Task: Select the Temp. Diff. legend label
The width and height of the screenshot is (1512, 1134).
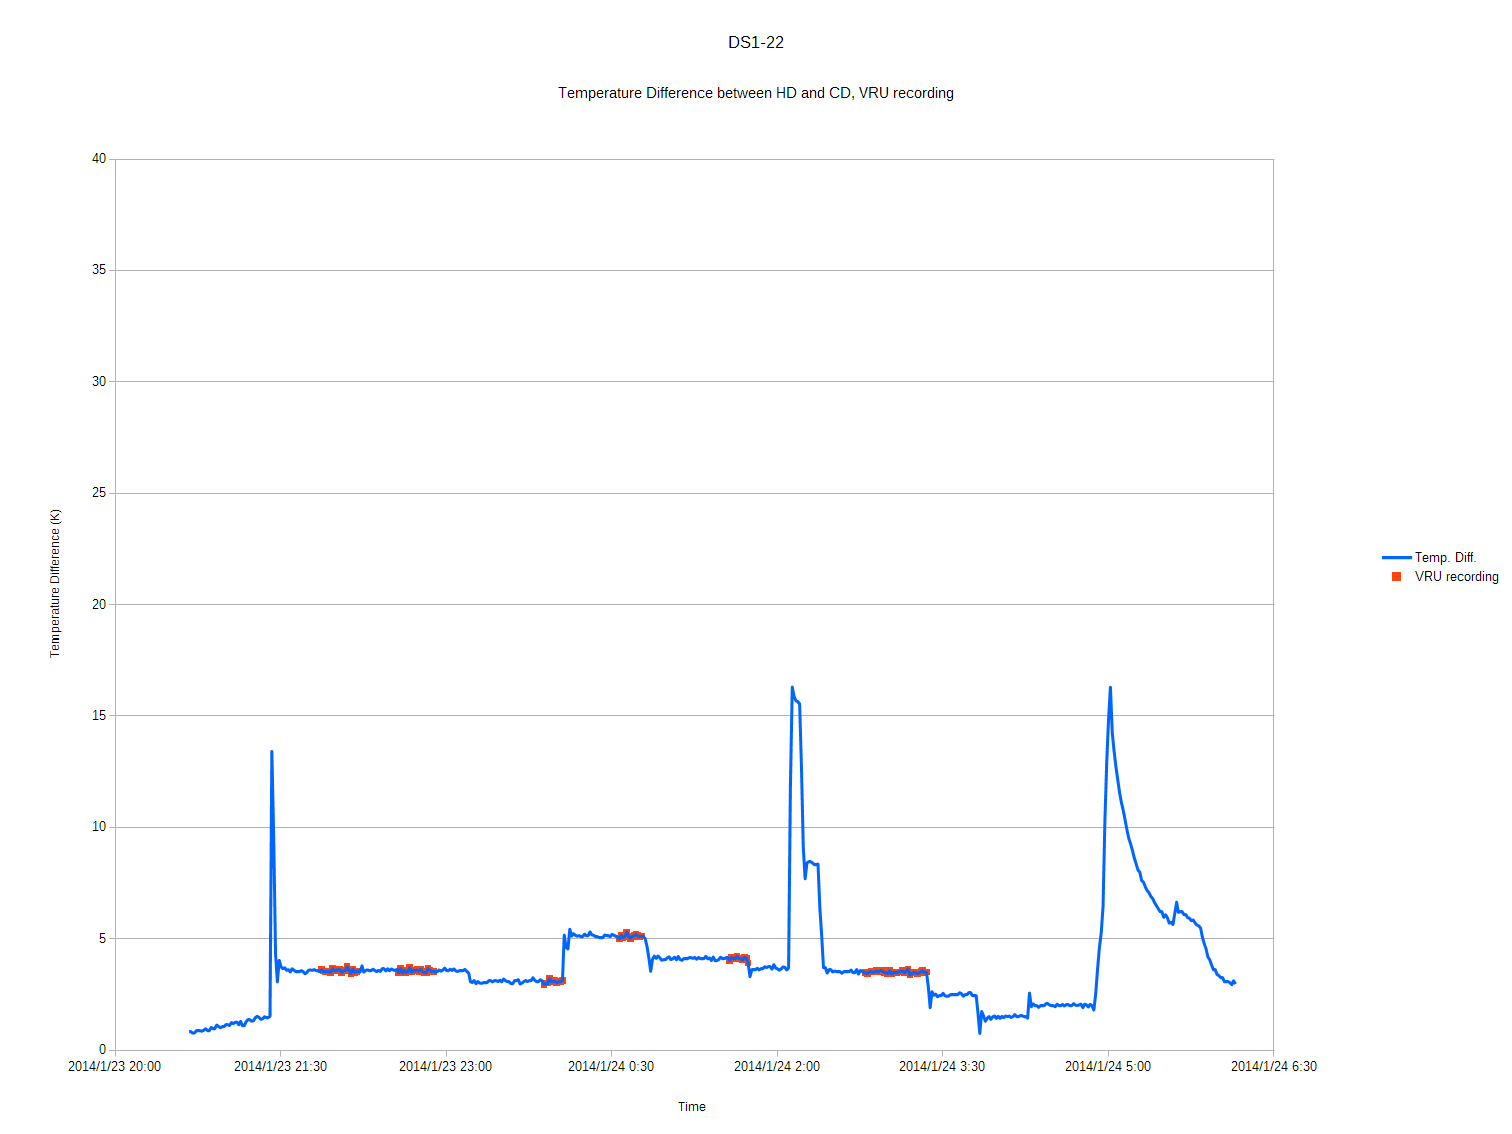Action: (x=1445, y=558)
